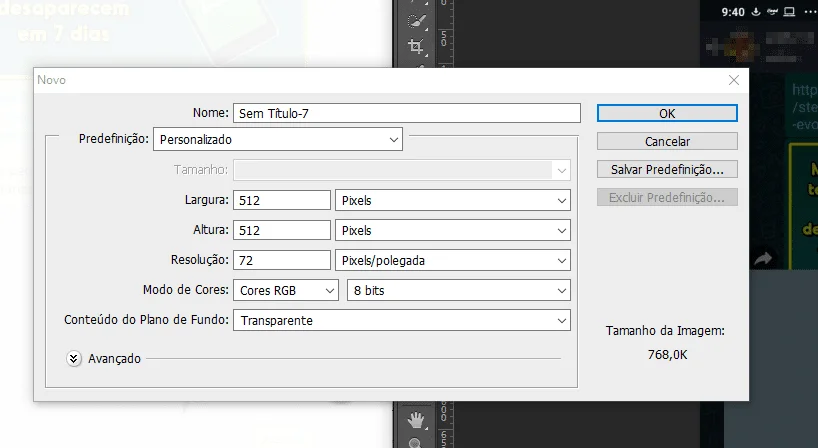Click the 9:40 clock time
818x448 pixels.
click(732, 12)
